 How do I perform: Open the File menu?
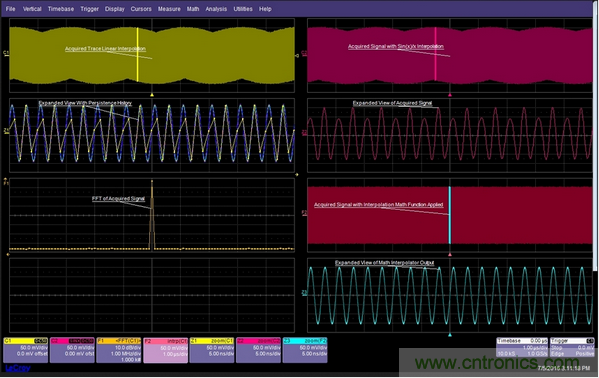(11, 9)
